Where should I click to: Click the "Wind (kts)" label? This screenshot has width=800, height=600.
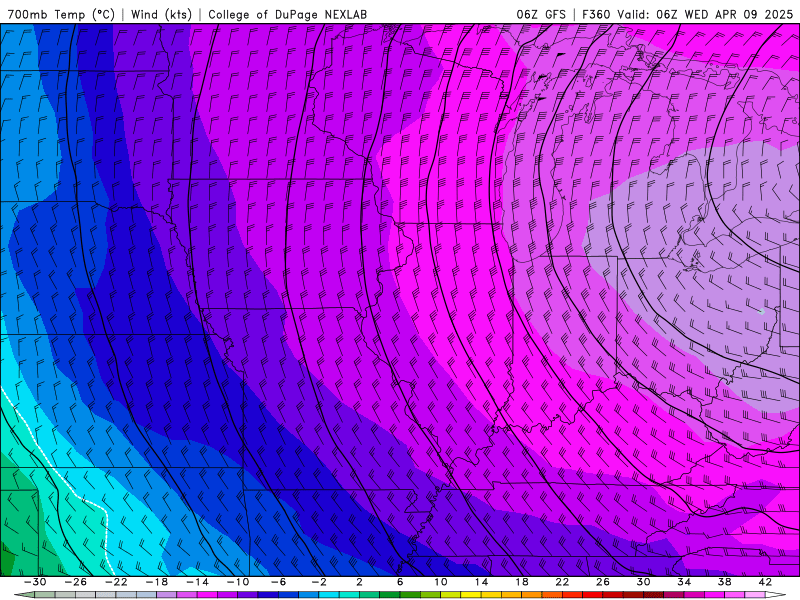[x=161, y=15]
